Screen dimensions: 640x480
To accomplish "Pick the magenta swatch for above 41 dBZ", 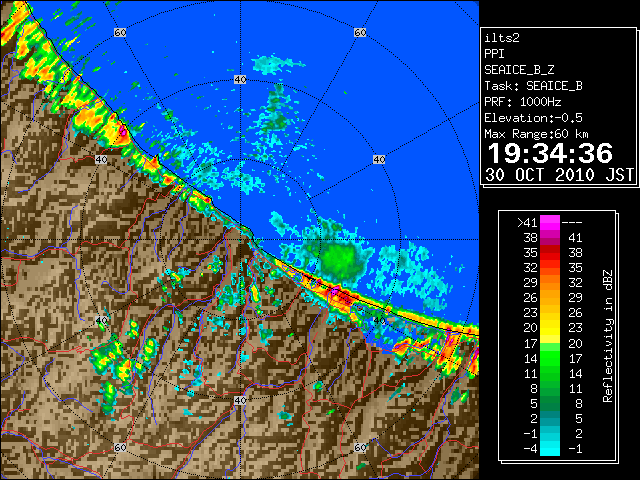I will coord(550,223).
